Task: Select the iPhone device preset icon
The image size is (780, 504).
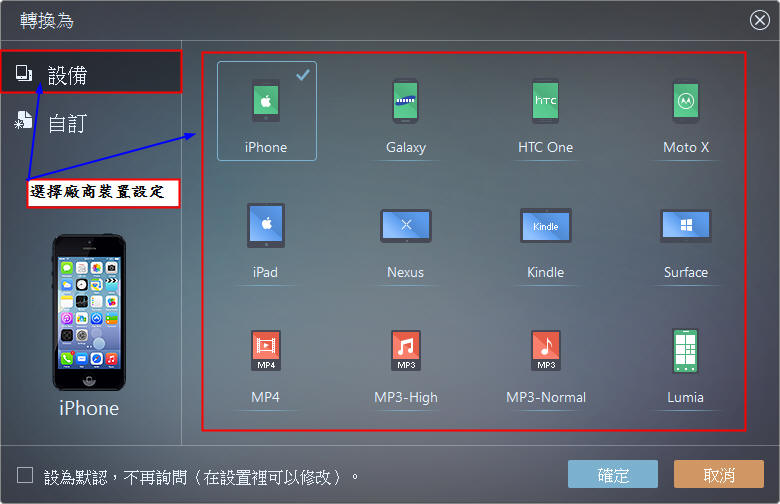Action: click(266, 102)
